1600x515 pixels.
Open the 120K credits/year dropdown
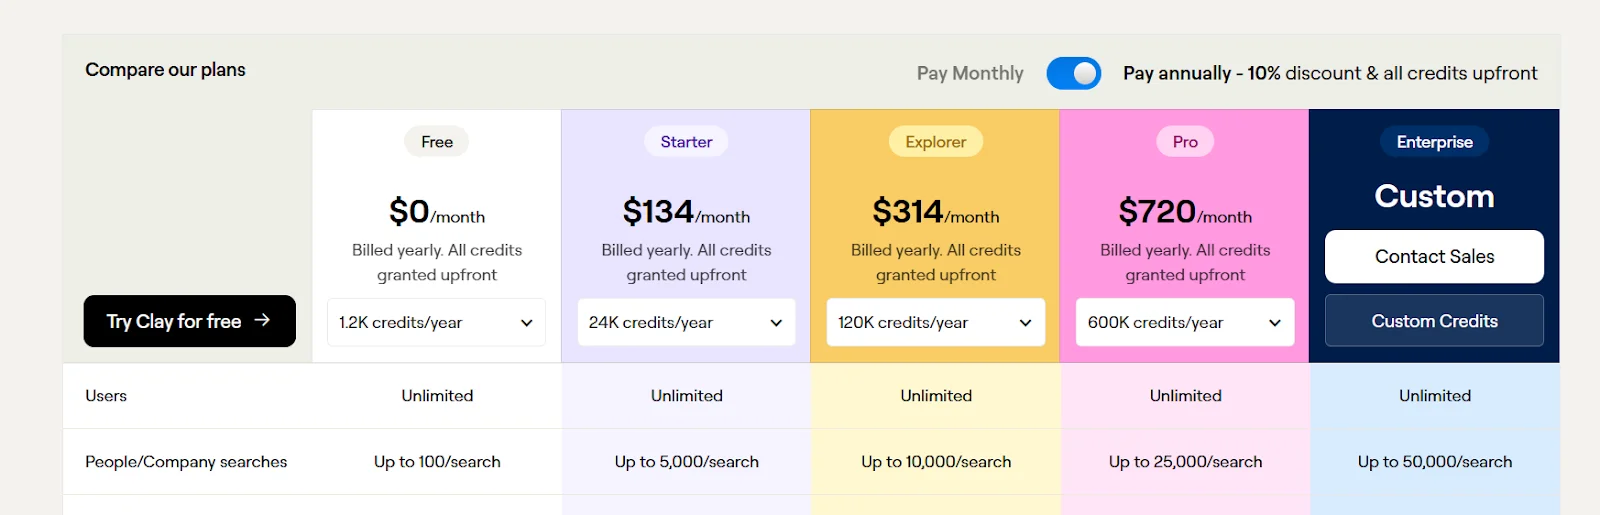[x=935, y=322]
